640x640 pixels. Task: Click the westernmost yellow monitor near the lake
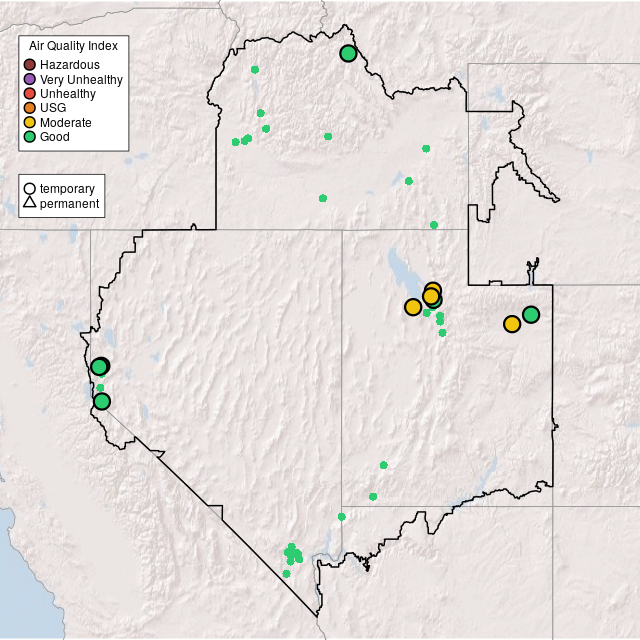coord(413,307)
